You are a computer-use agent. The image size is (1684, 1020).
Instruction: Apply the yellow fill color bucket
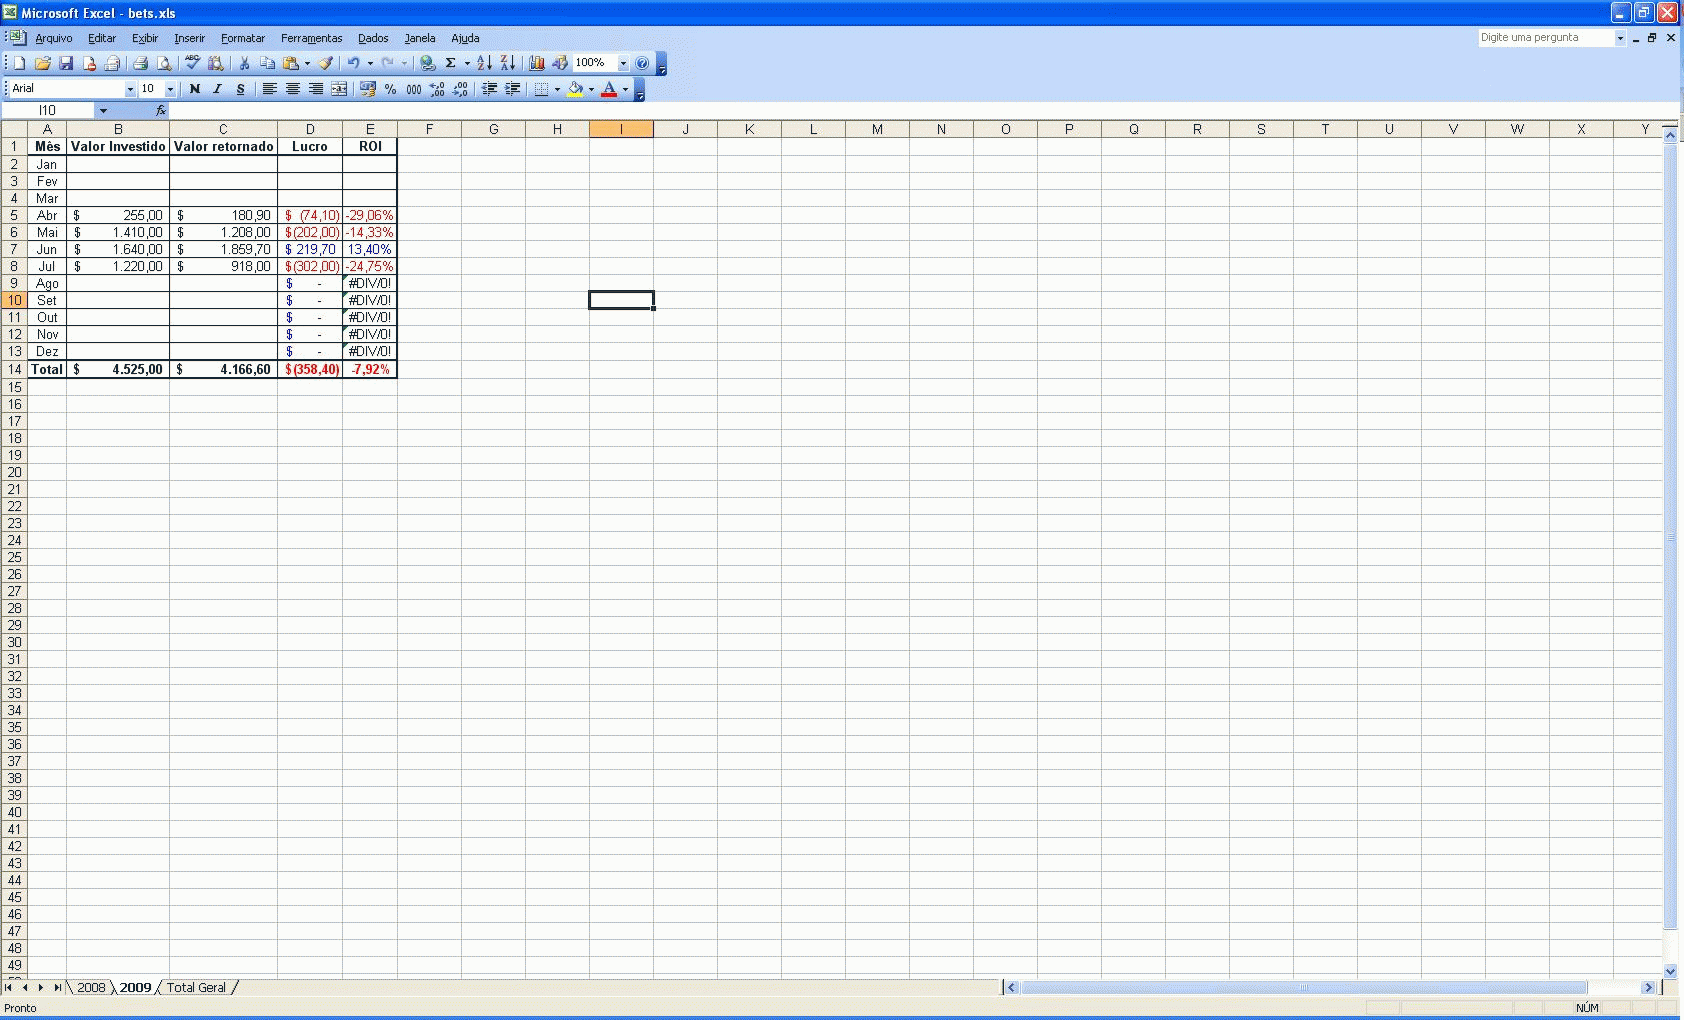[x=575, y=89]
